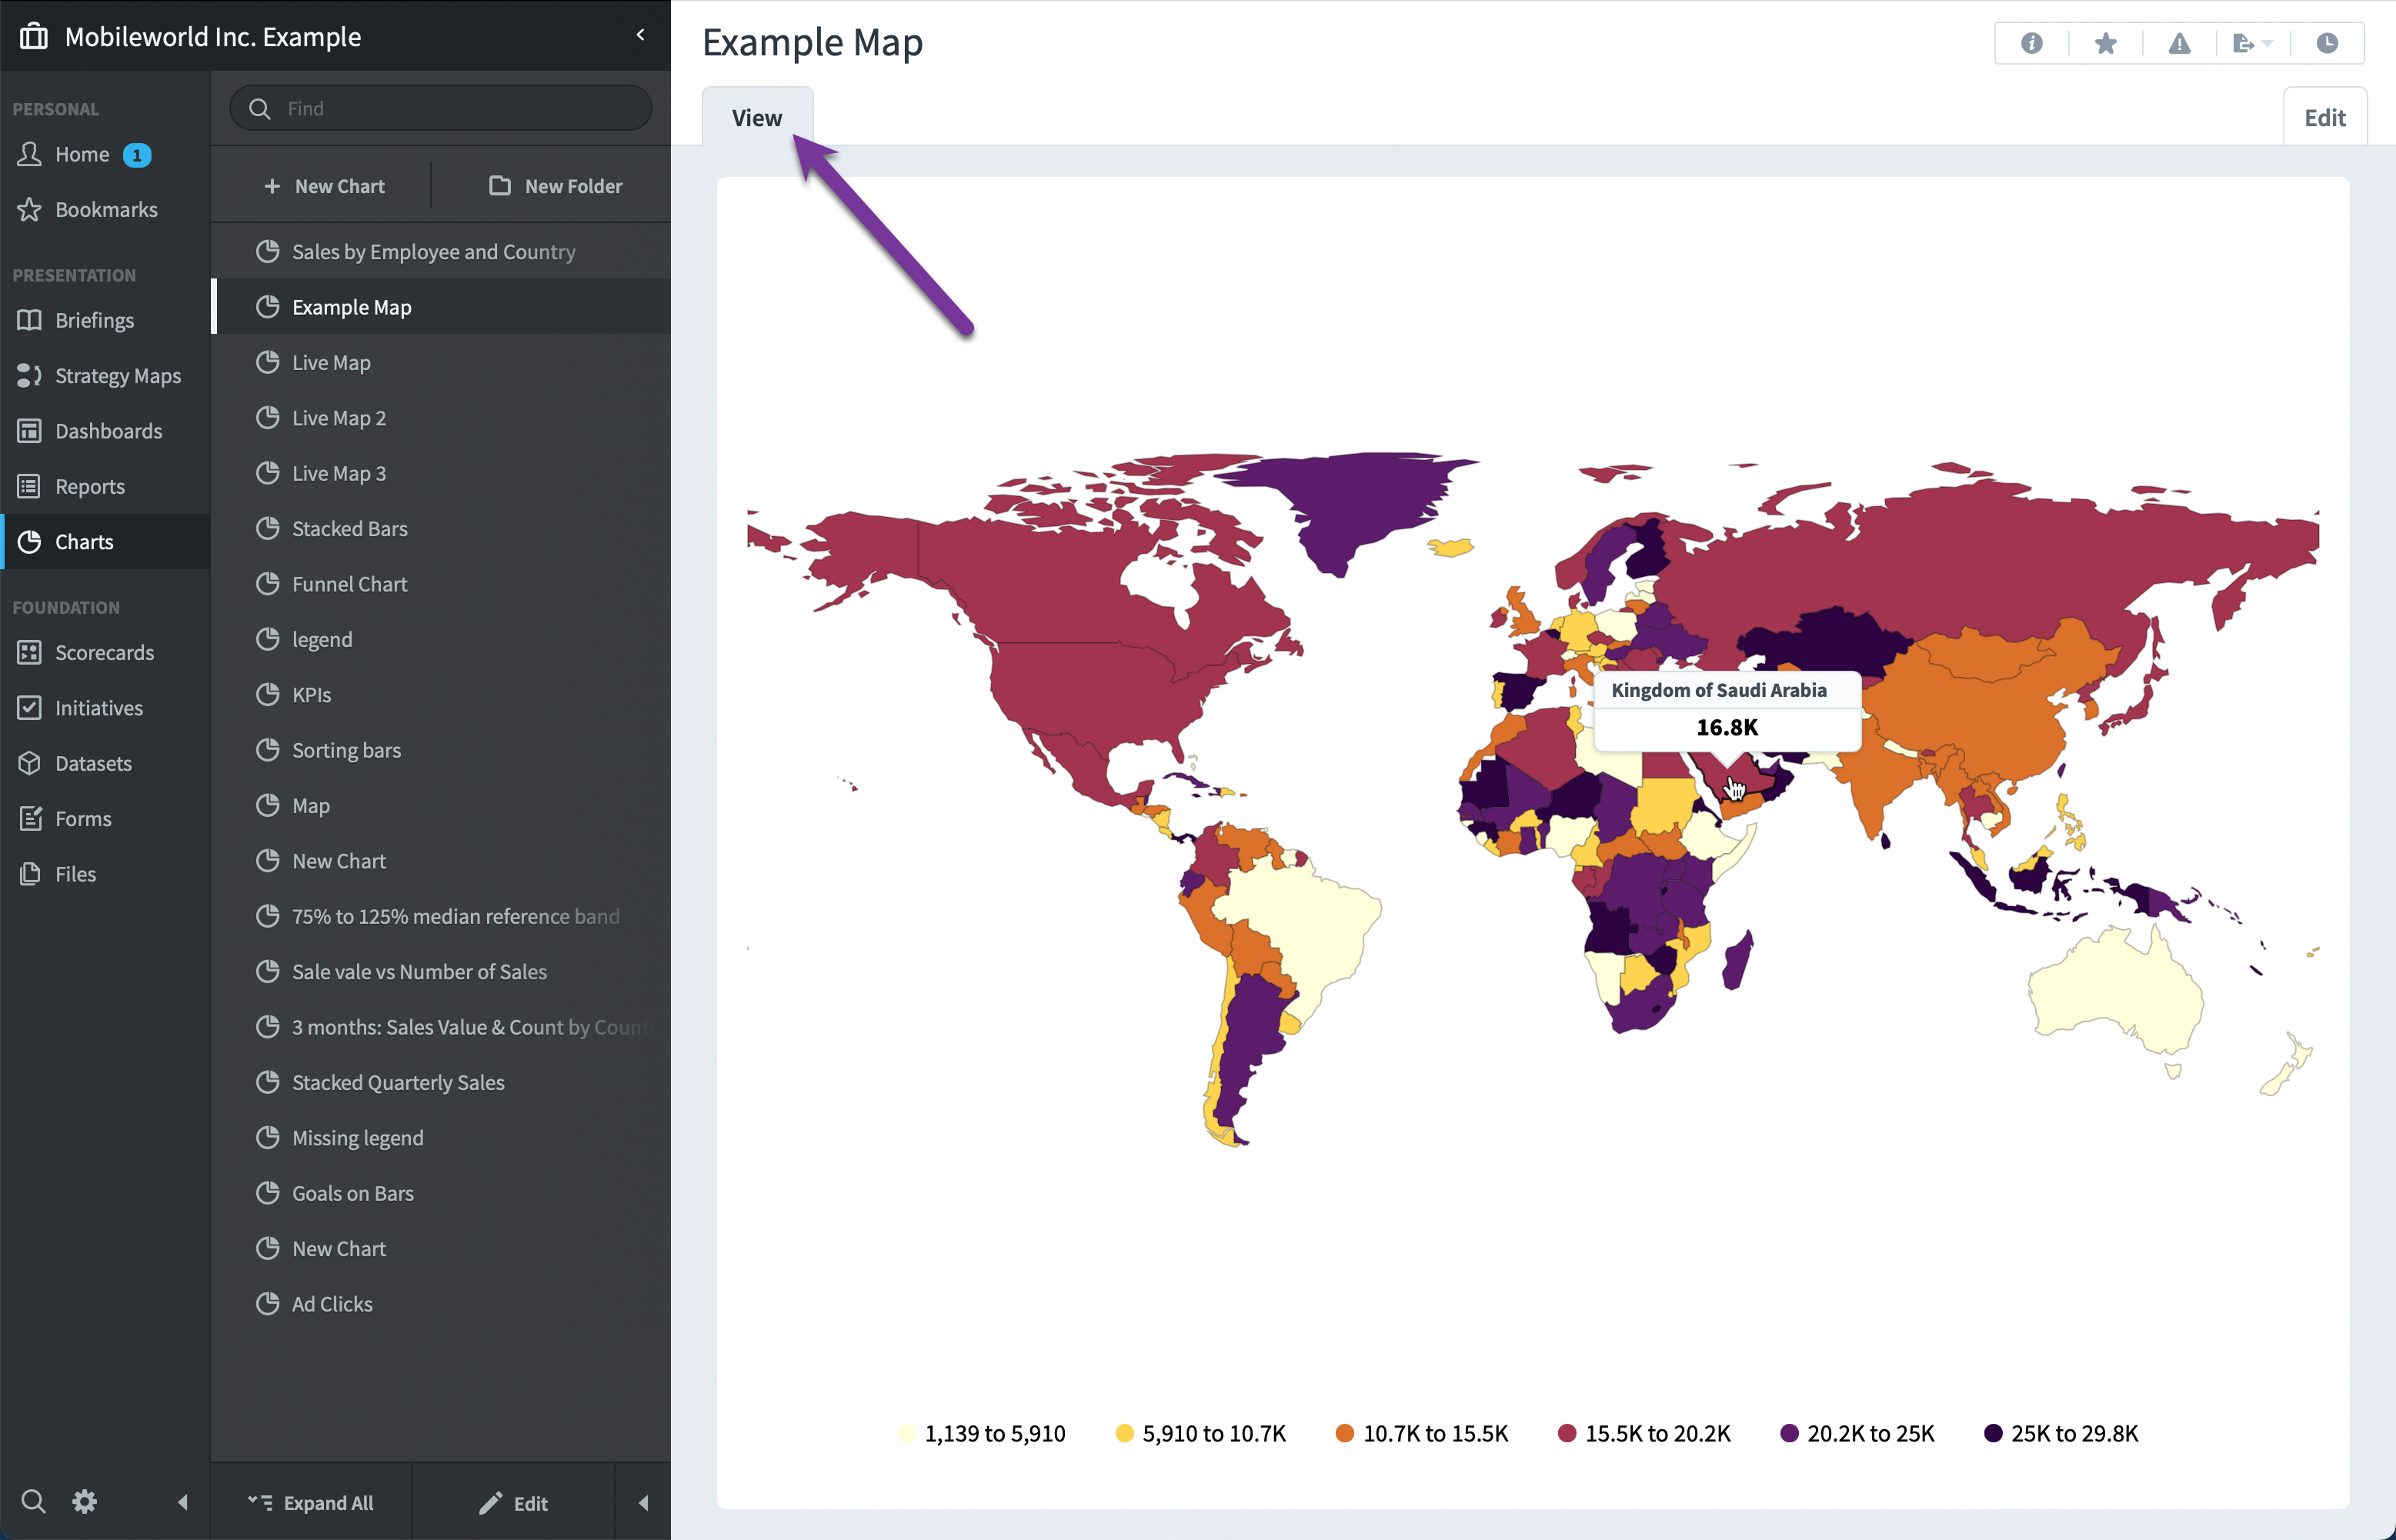
Task: Click the pie icon beside Ad Clicks
Action: click(x=267, y=1303)
